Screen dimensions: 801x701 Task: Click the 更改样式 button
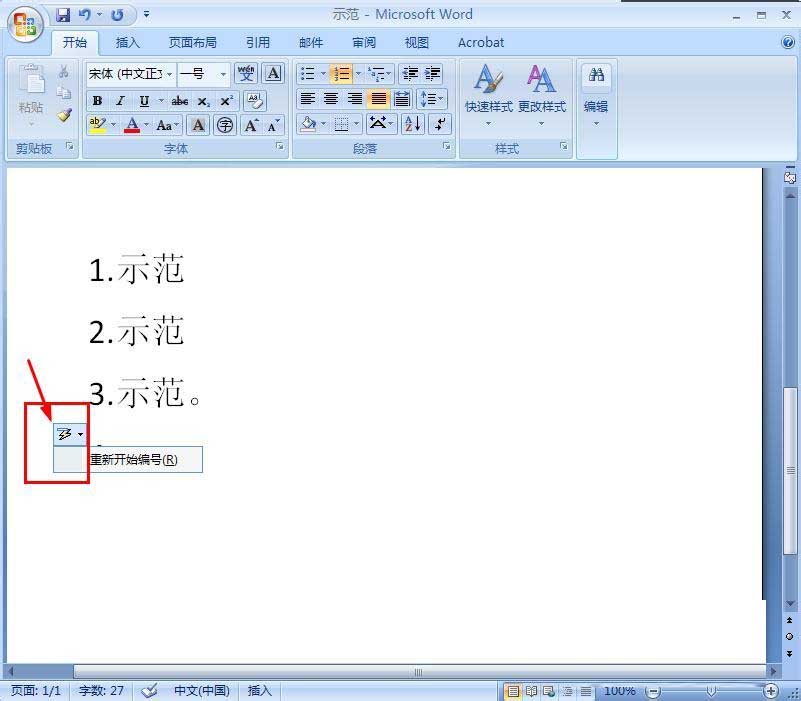[541, 96]
